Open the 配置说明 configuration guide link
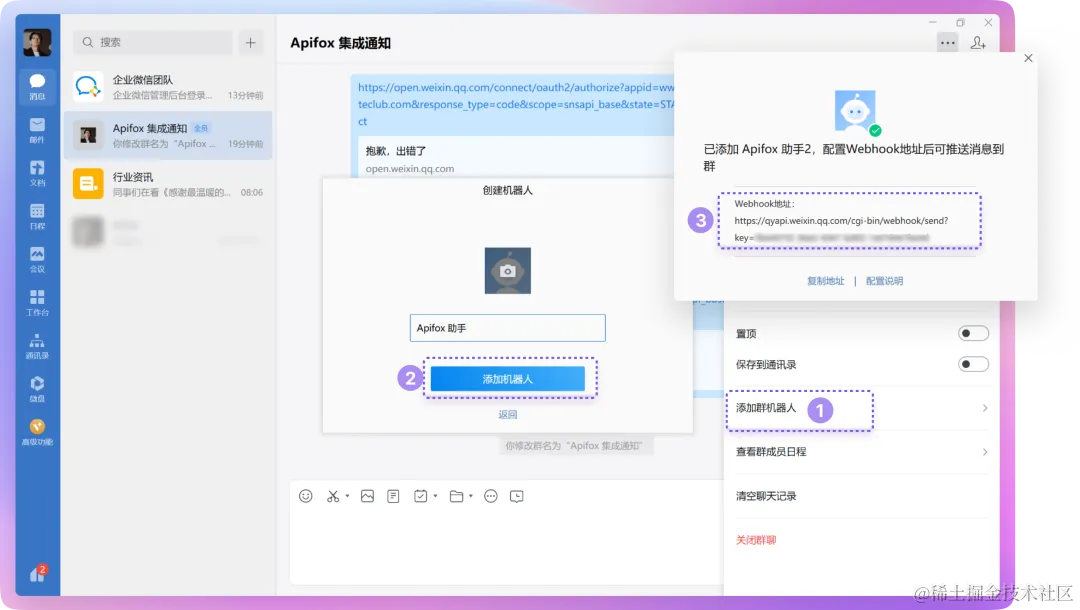This screenshot has width=1080, height=610. pyautogui.click(x=884, y=281)
